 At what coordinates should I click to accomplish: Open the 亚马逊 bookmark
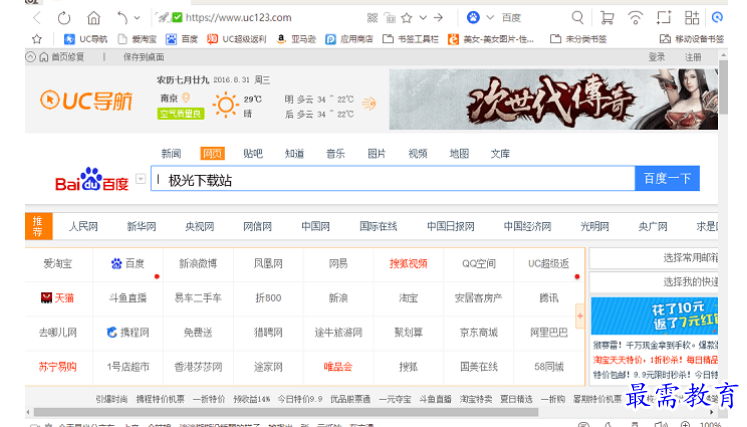click(x=296, y=39)
